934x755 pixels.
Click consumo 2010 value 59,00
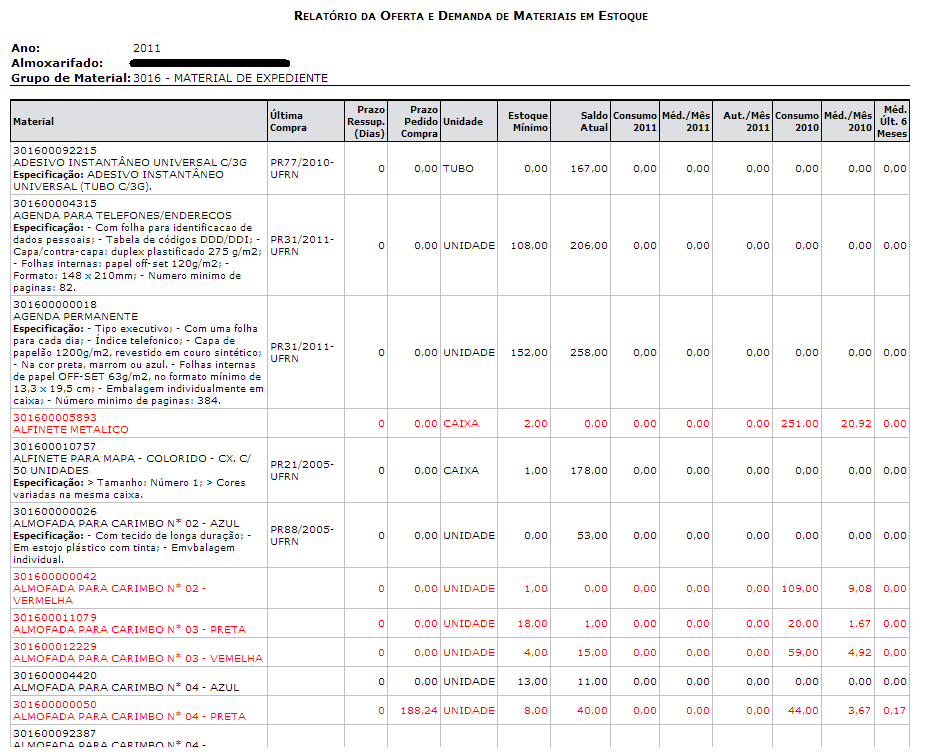click(x=803, y=653)
